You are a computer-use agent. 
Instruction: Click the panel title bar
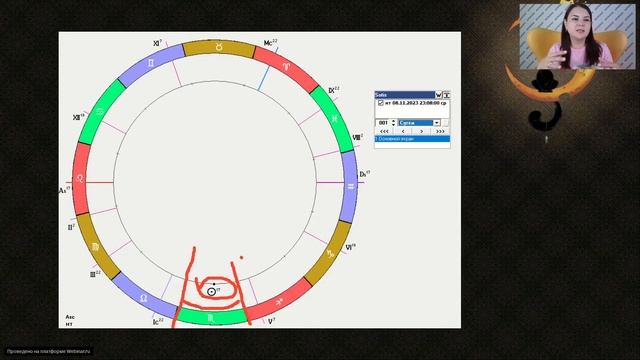(404, 95)
